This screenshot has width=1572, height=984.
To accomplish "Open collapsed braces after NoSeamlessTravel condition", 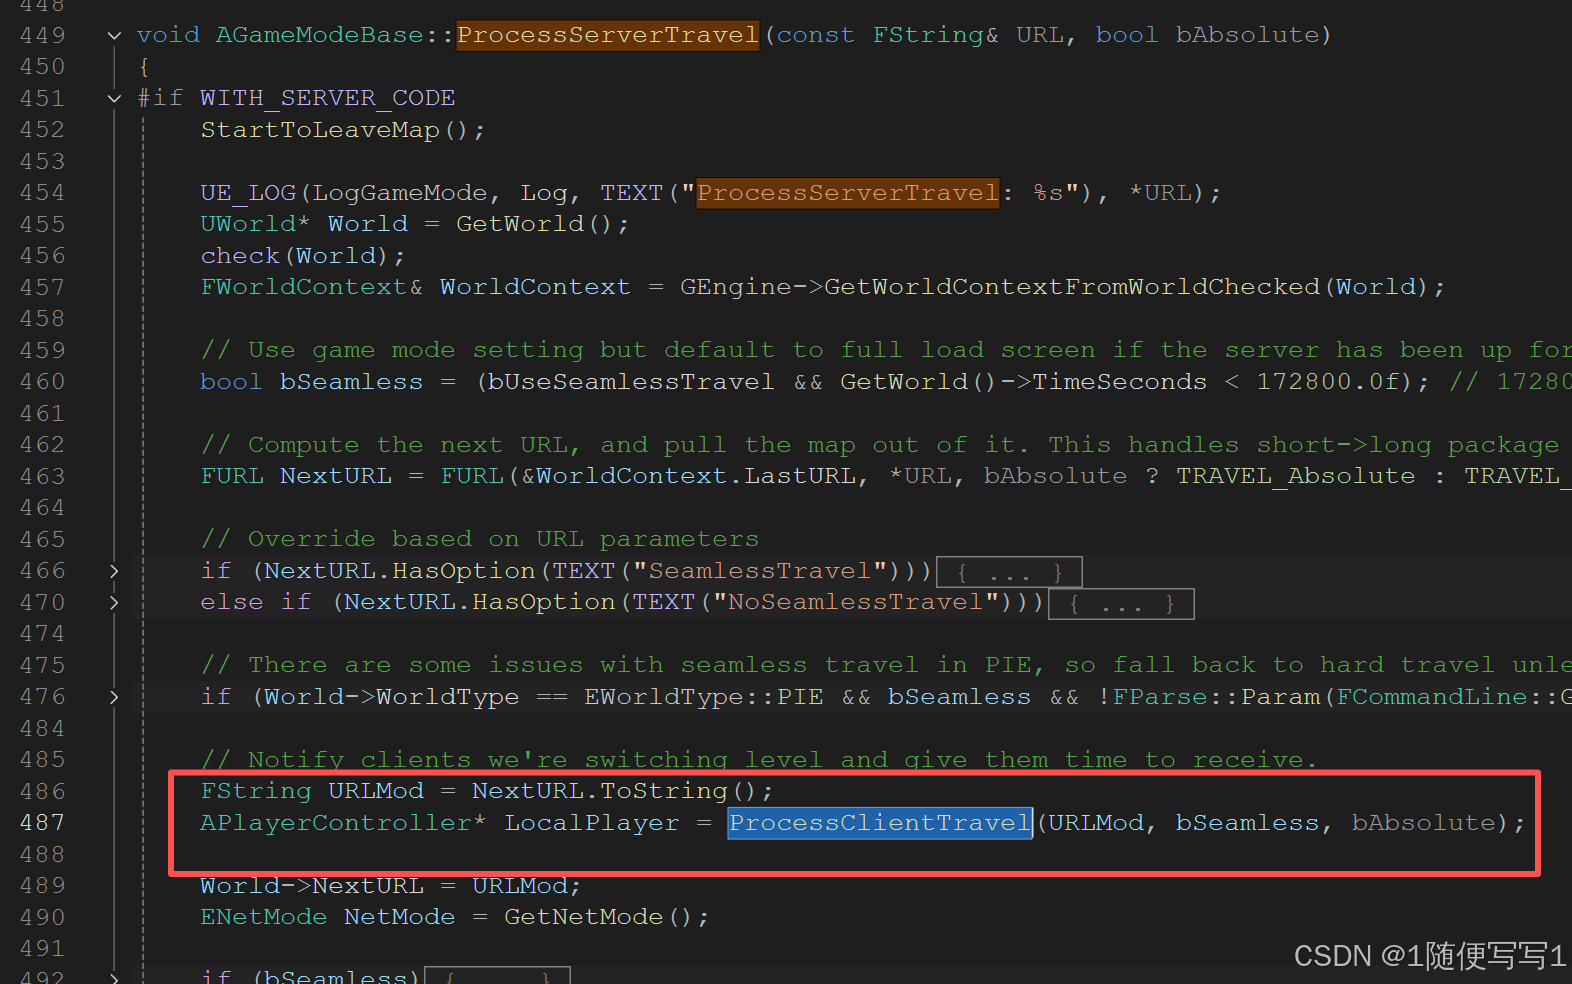I will pyautogui.click(x=1121, y=604).
